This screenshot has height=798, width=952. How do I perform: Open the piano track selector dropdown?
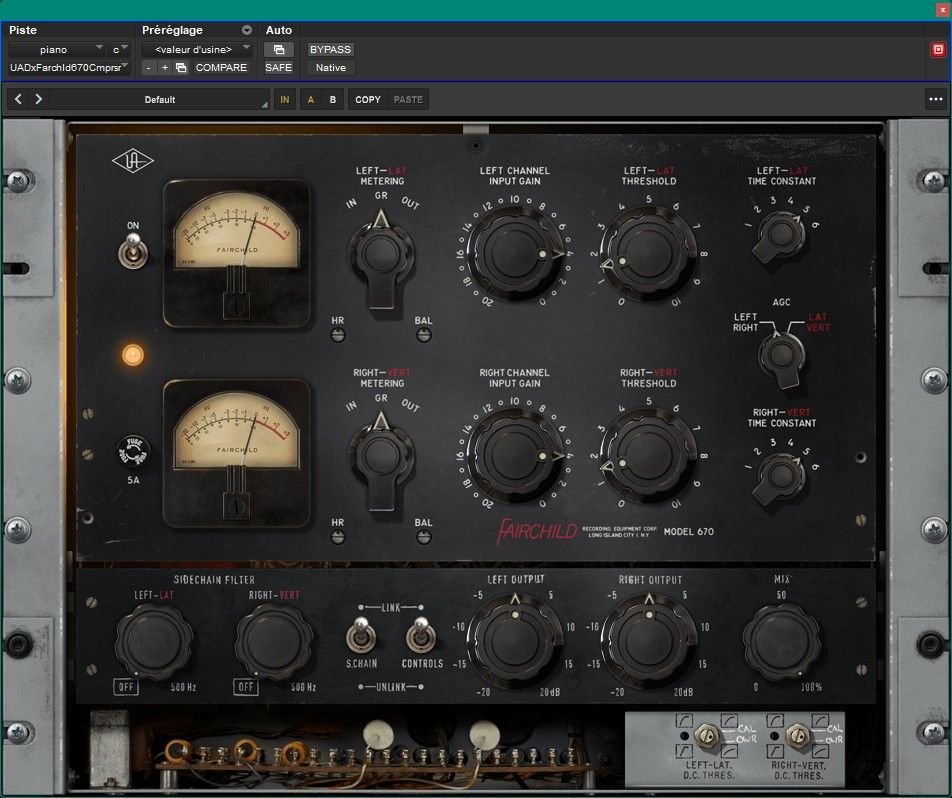pos(57,49)
